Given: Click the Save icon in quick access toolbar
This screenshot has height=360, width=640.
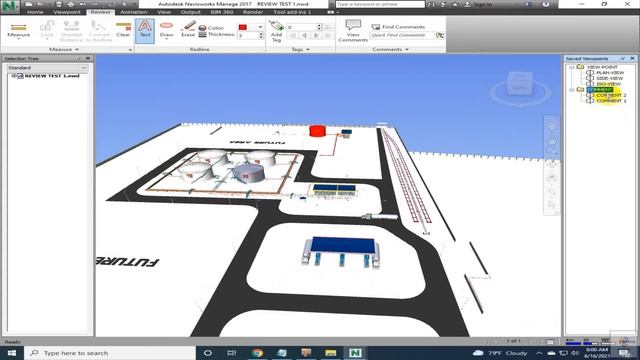Looking at the screenshot, I should (x=59, y=4).
